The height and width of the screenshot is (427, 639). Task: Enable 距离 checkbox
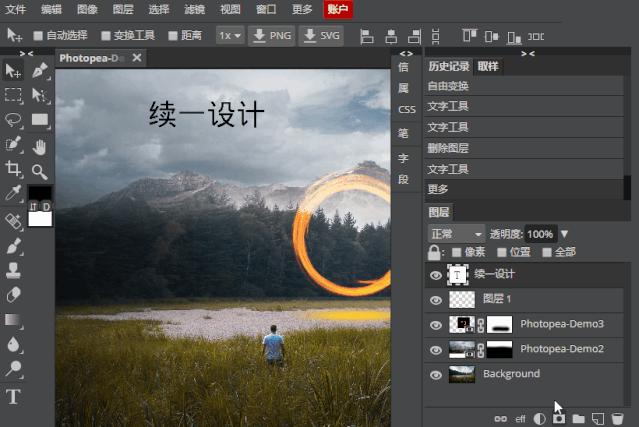tap(173, 36)
